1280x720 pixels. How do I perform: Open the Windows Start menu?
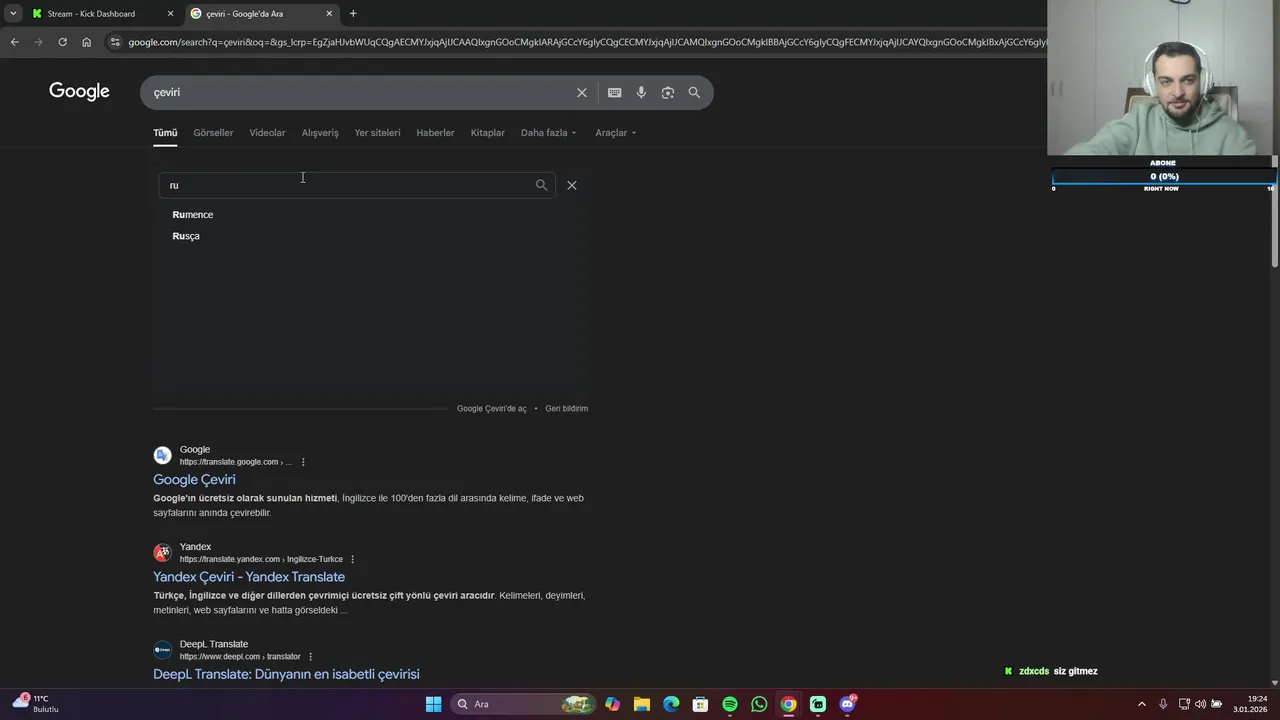point(433,704)
